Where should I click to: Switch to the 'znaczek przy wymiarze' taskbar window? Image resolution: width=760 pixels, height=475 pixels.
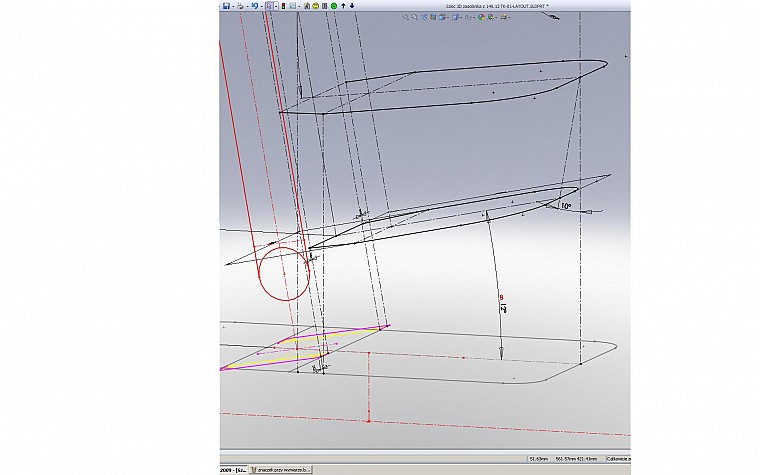(x=280, y=470)
